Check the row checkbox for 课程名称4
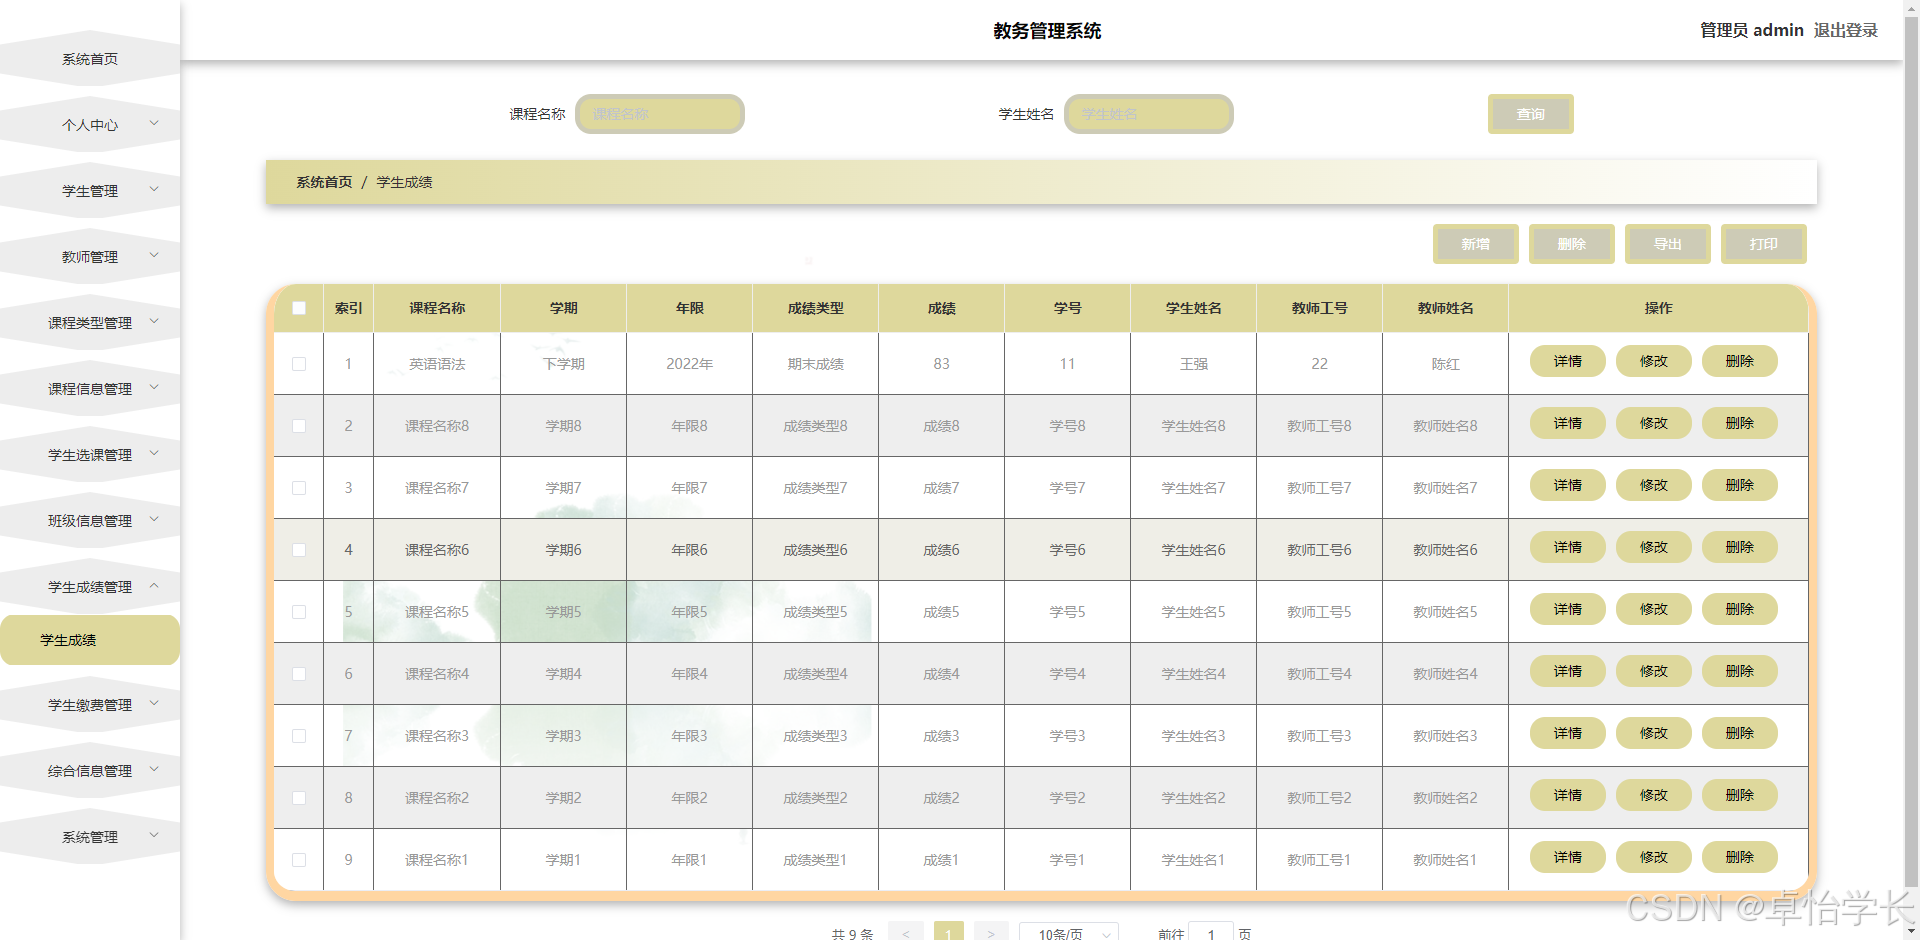 (x=299, y=674)
